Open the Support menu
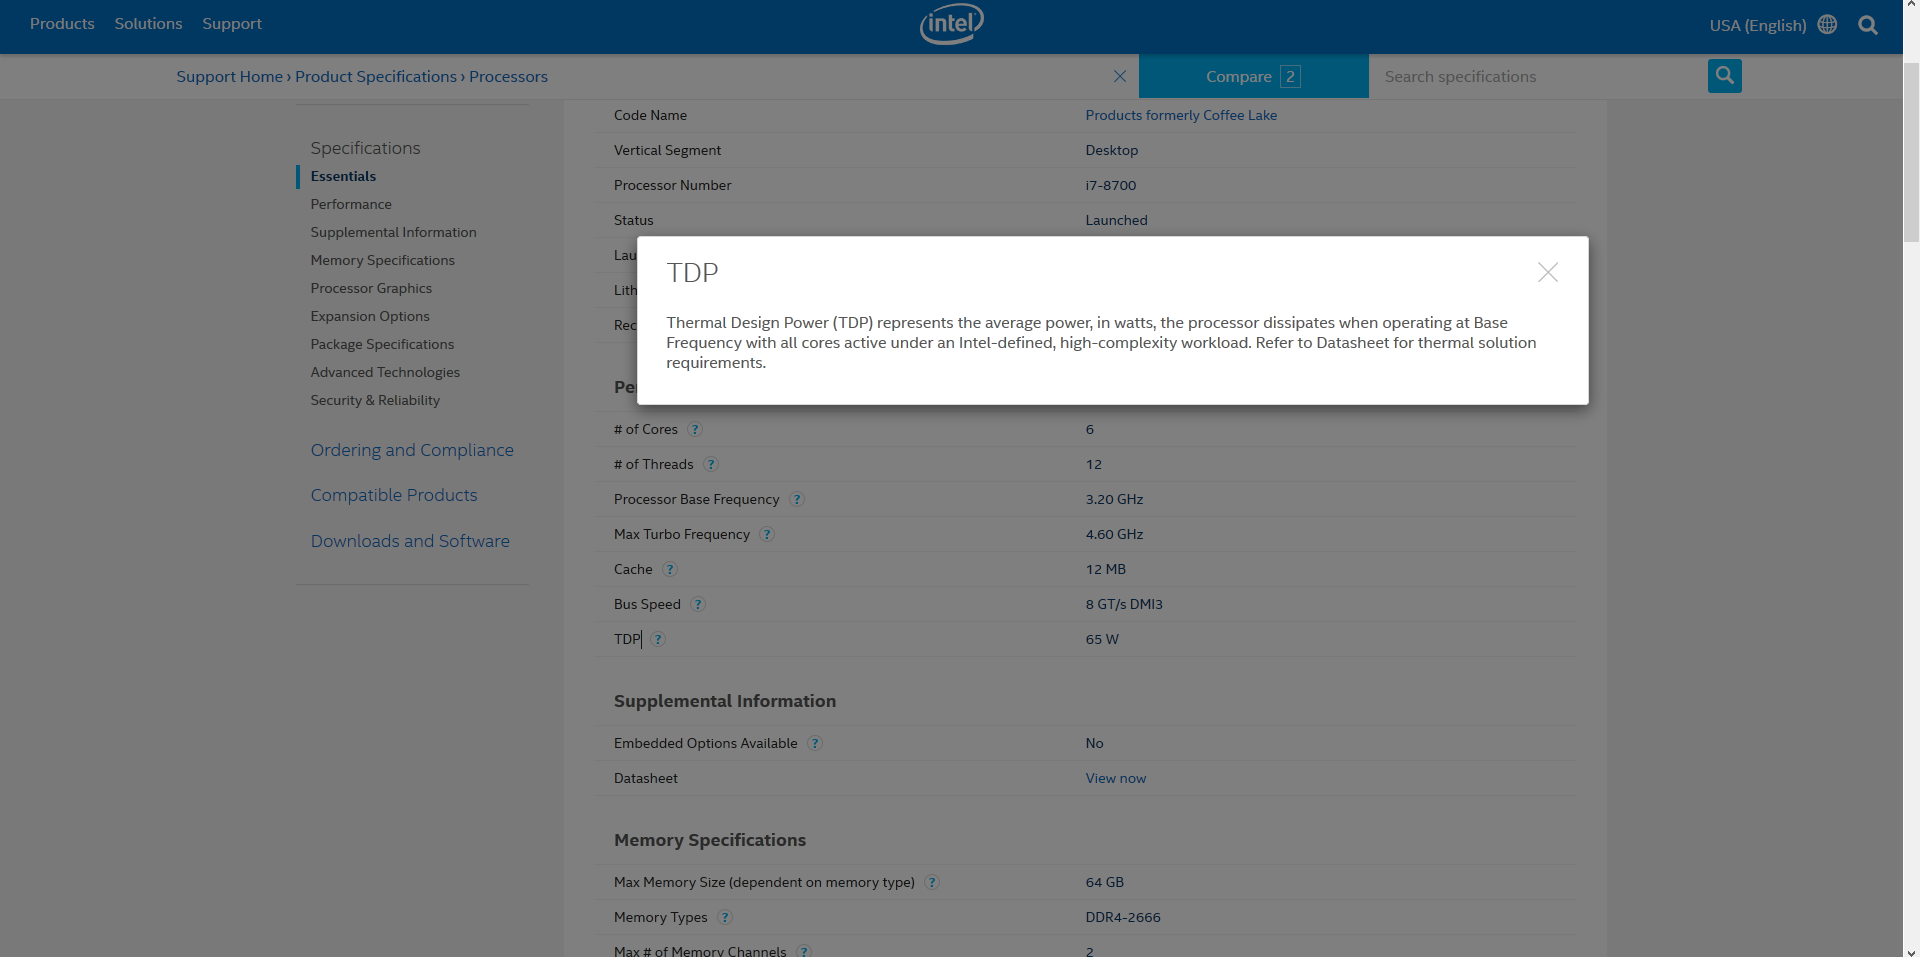Viewport: 1920px width, 957px height. pos(232,23)
